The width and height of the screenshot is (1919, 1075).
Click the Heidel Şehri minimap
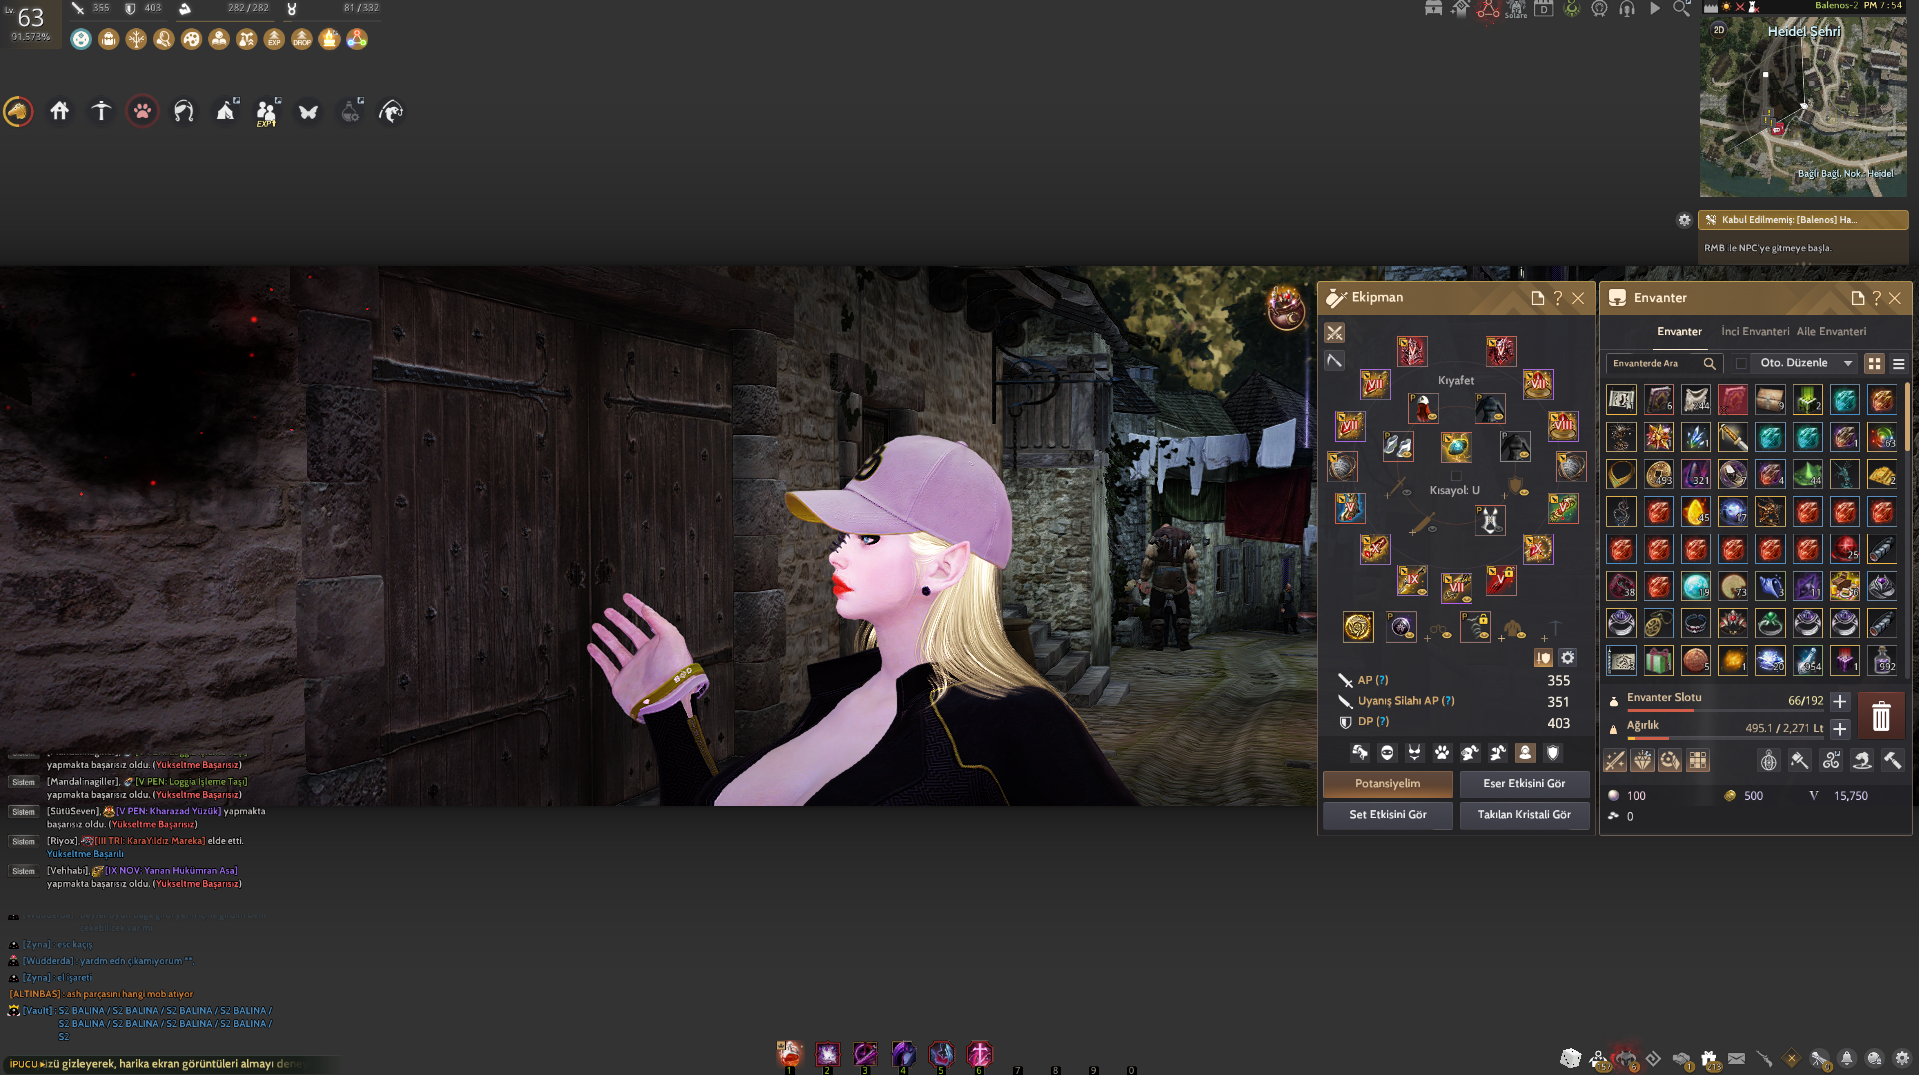click(1803, 106)
